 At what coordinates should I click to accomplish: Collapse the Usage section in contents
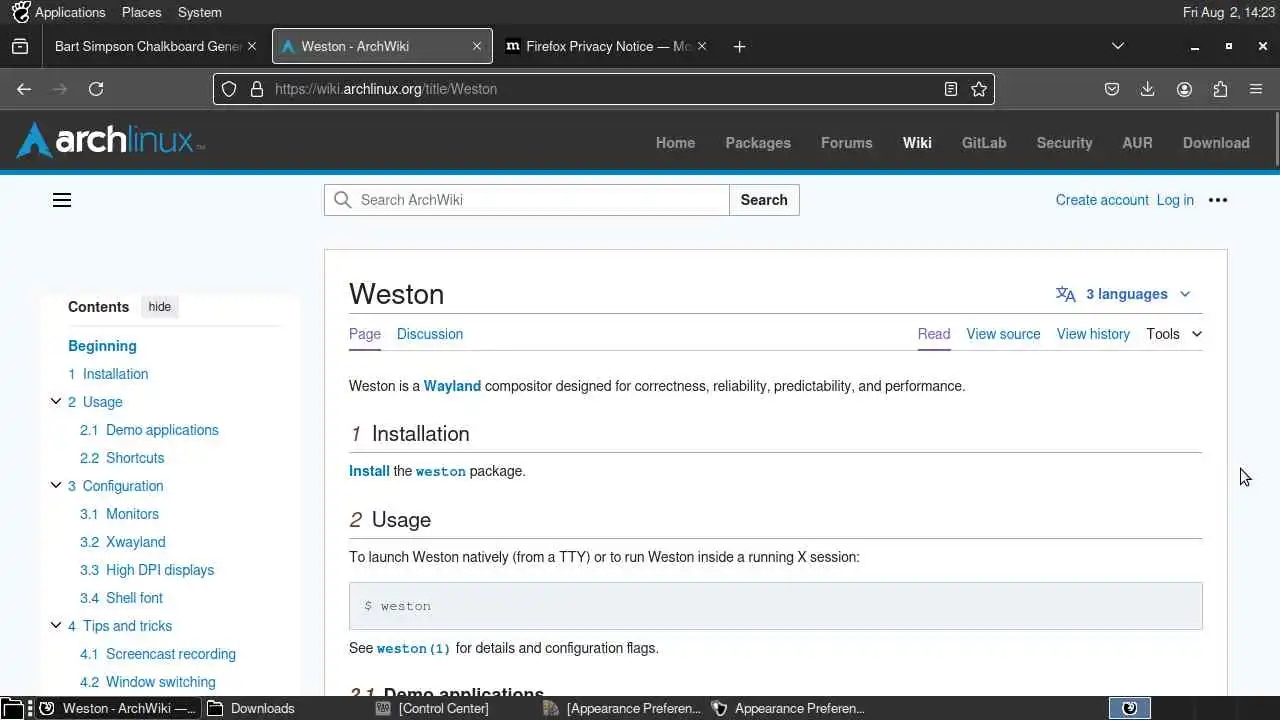[x=56, y=401]
